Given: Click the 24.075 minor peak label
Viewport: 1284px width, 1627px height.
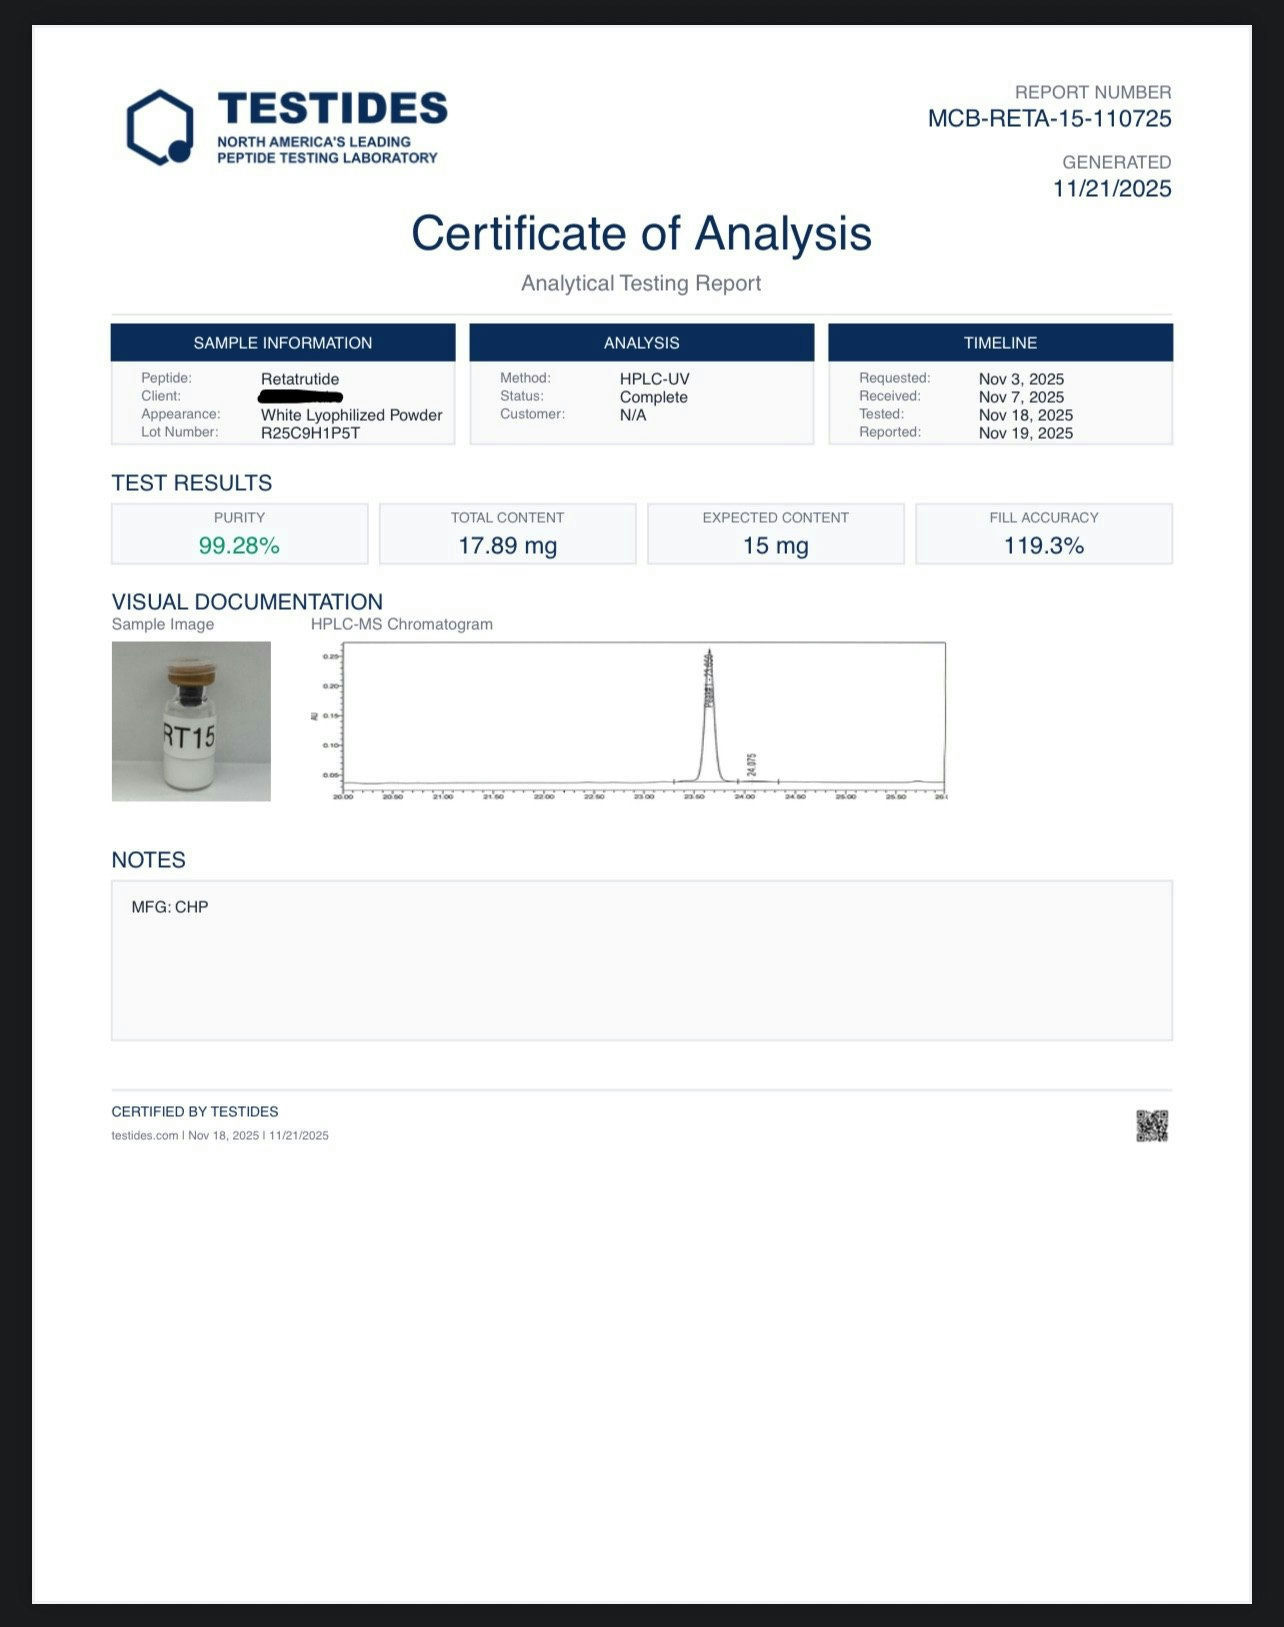Looking at the screenshot, I should pos(752,764).
